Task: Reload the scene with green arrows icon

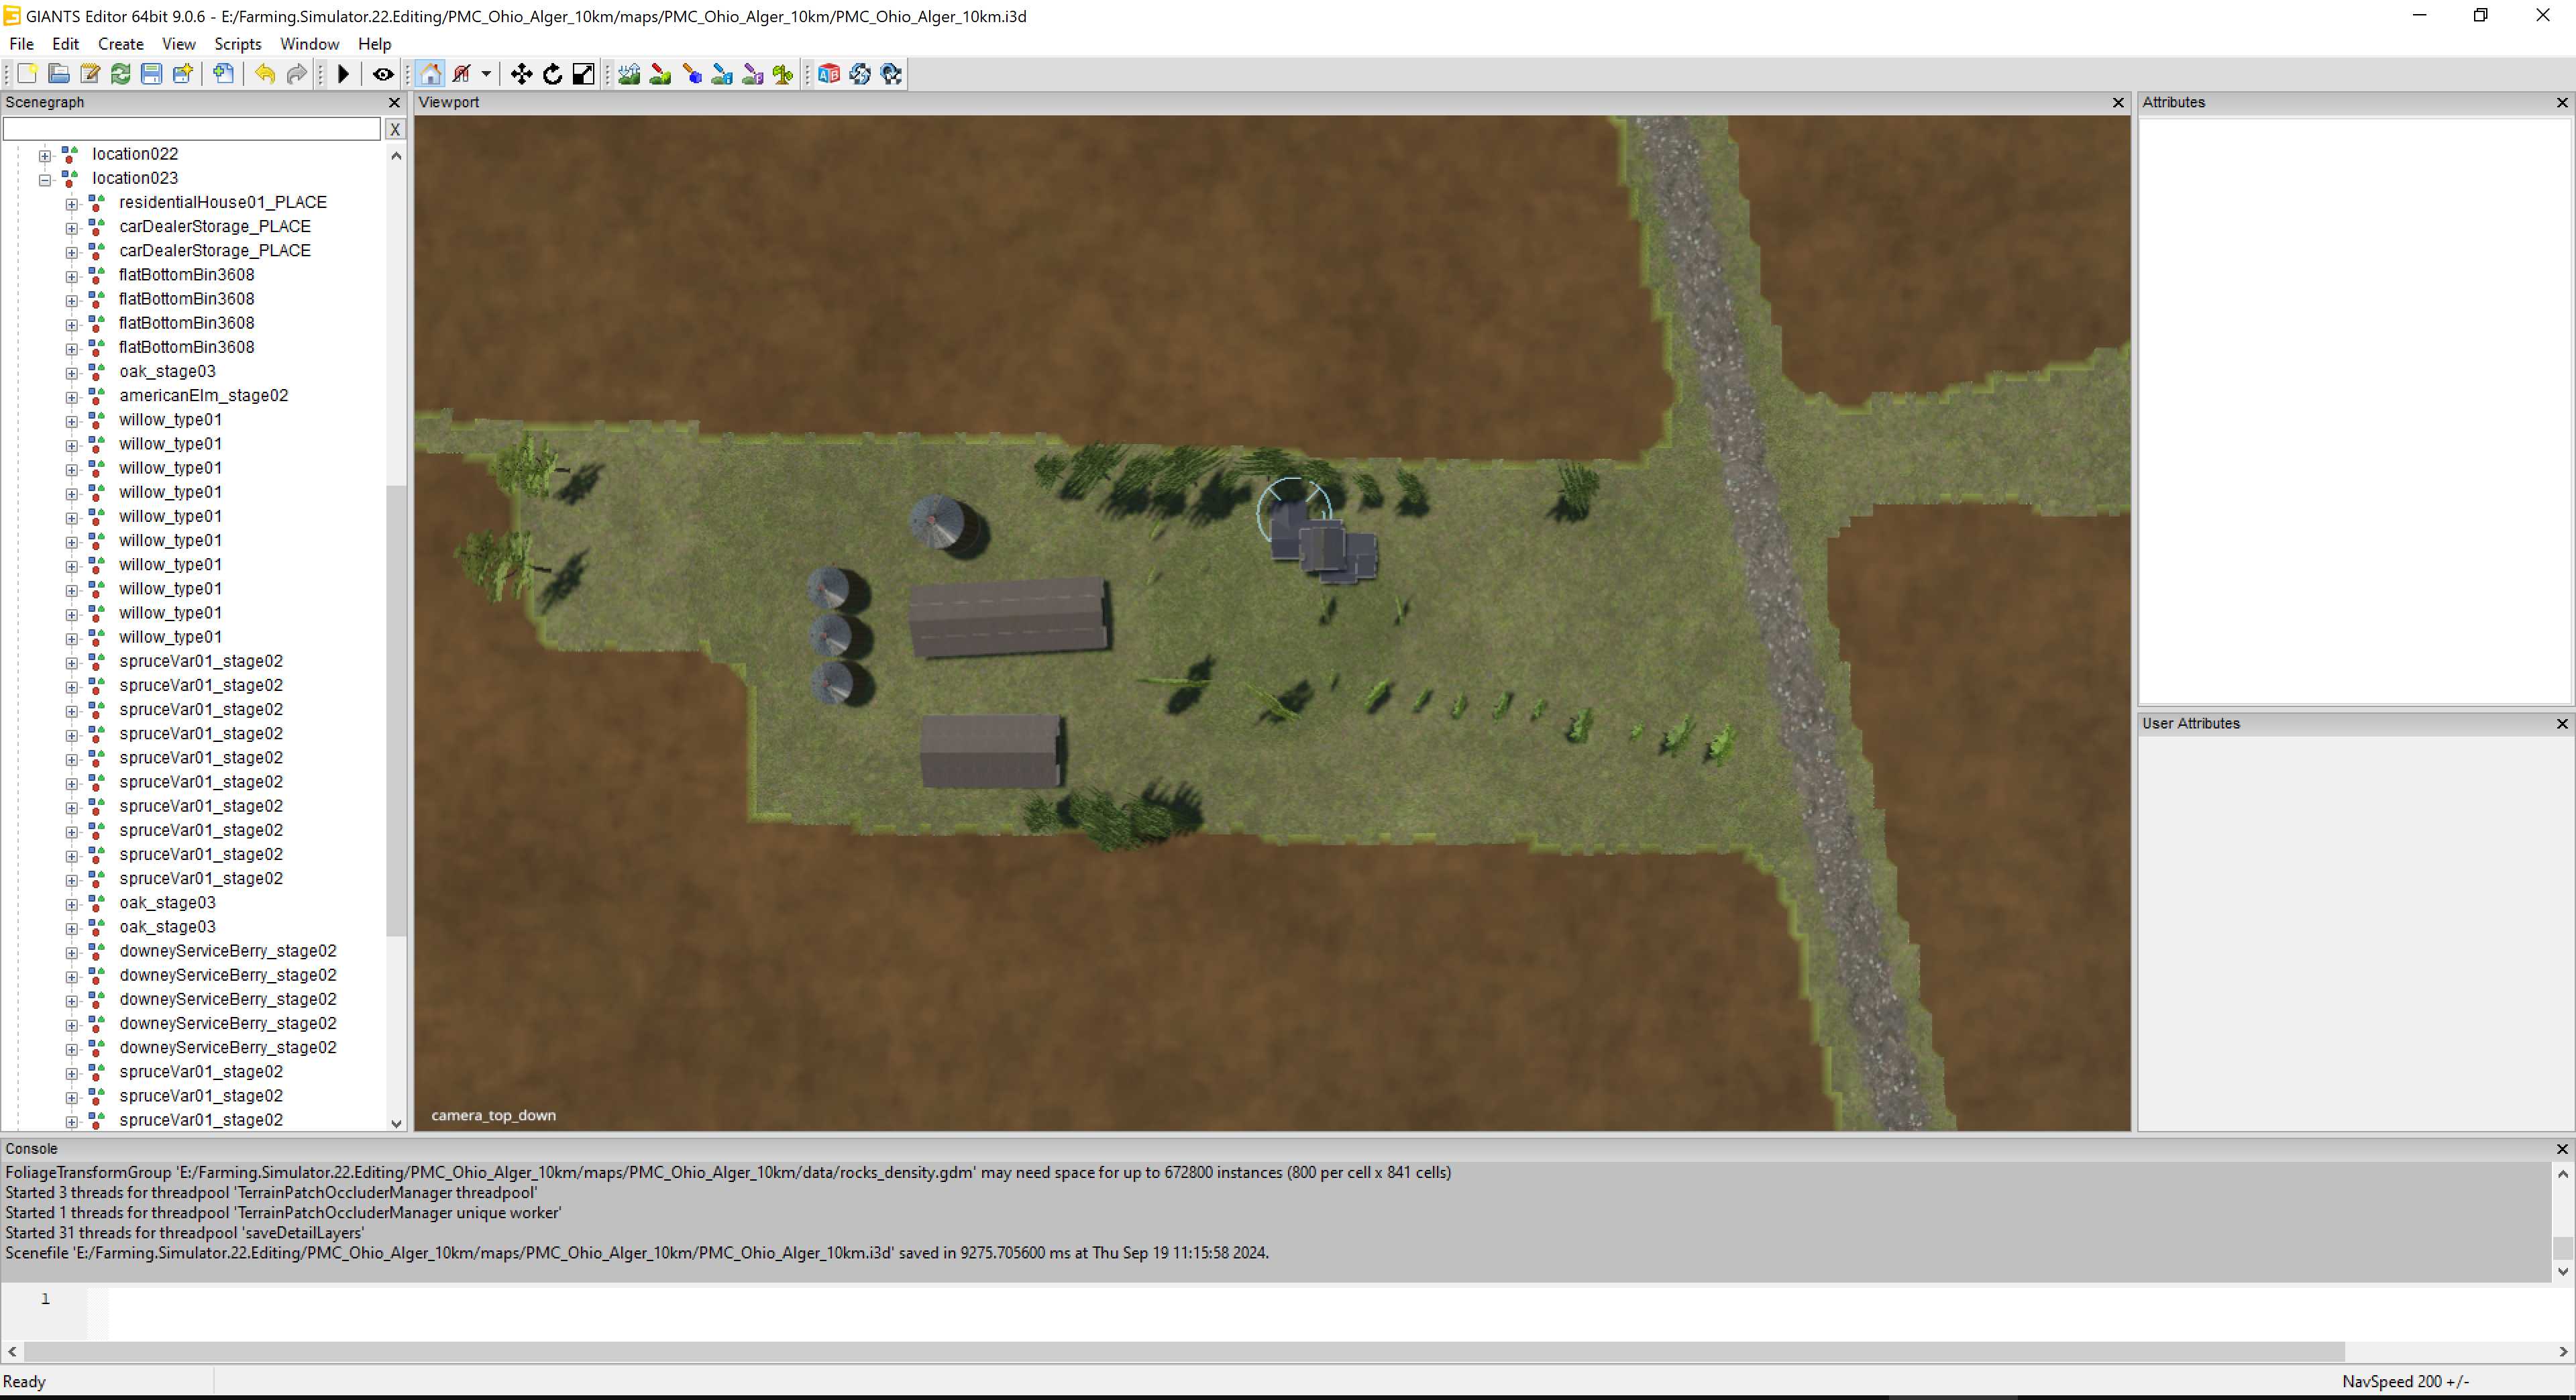Action: tap(120, 74)
